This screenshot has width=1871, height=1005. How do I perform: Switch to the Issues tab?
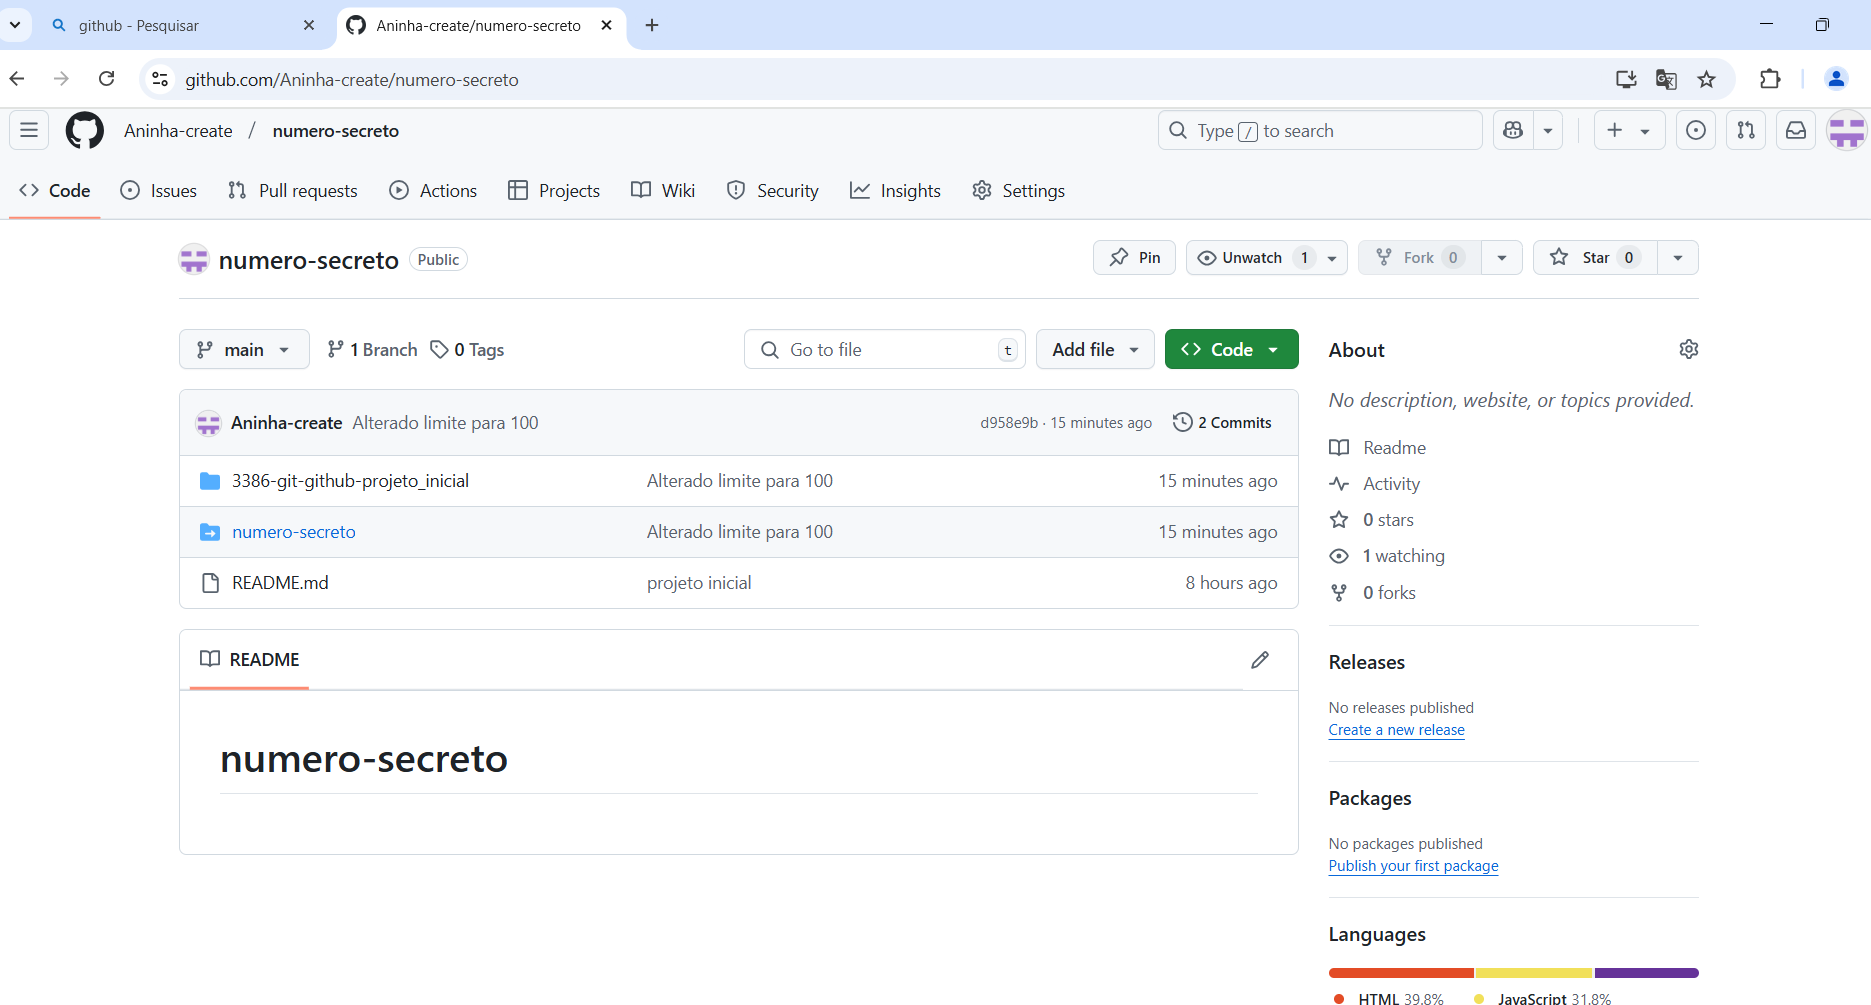158,190
